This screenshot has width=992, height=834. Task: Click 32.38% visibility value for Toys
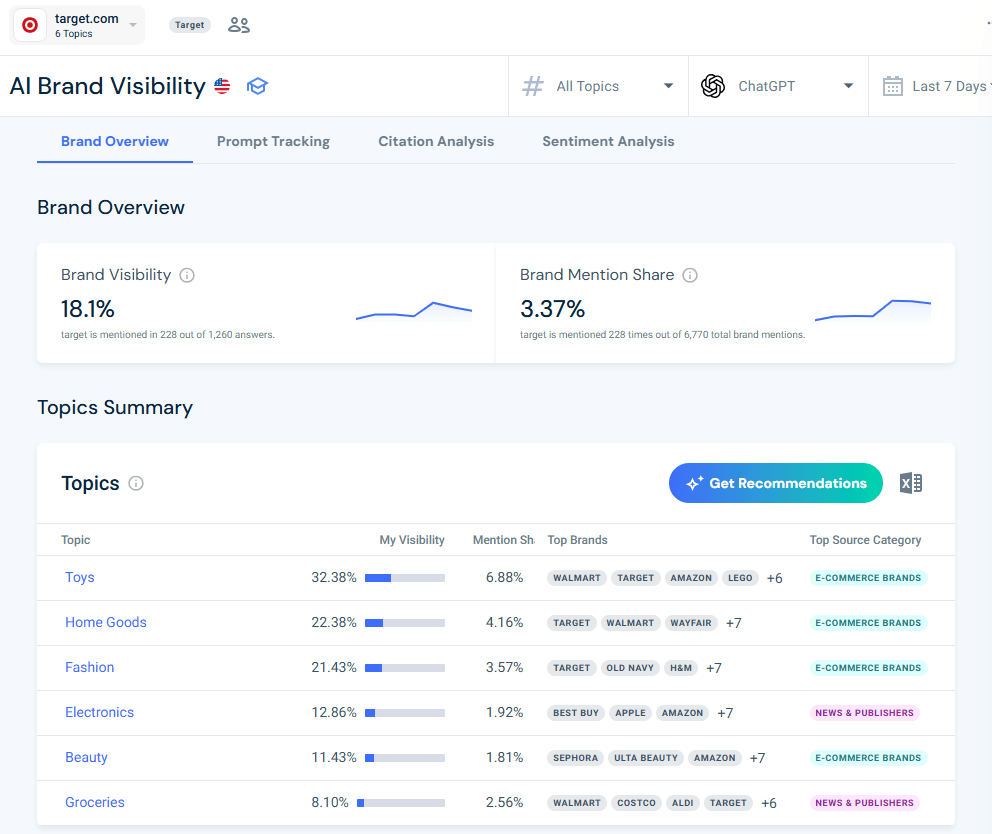click(x=333, y=578)
